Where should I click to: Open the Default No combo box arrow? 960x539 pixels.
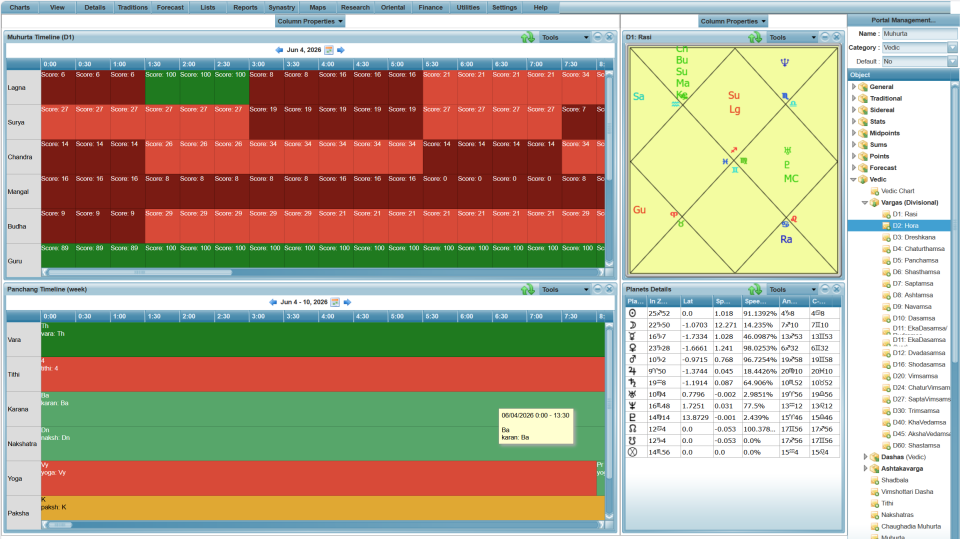[x=952, y=62]
